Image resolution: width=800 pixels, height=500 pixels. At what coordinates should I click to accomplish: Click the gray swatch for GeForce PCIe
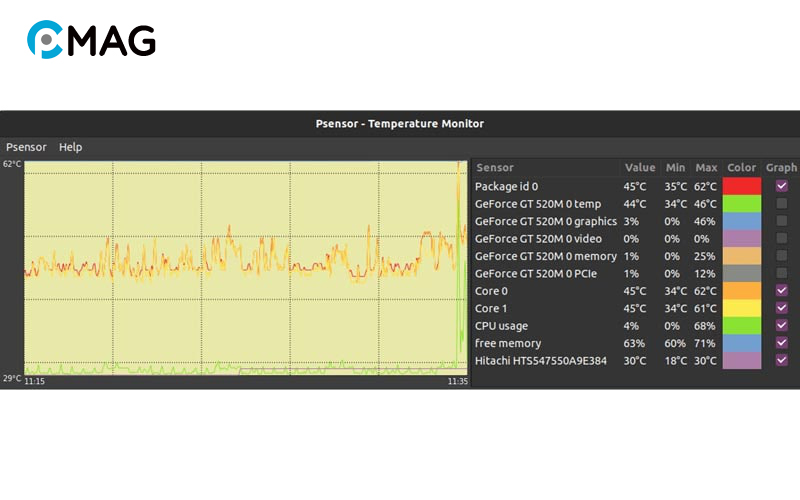pyautogui.click(x=741, y=273)
